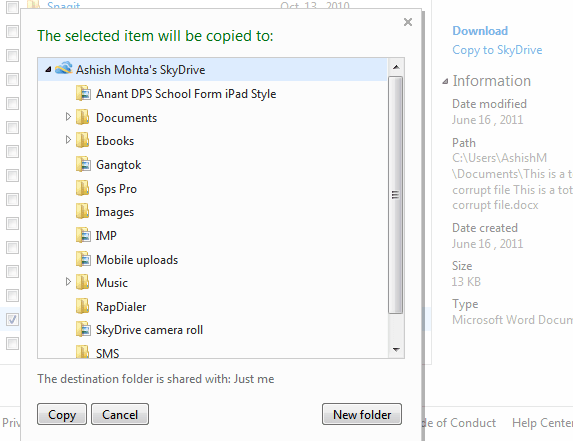
Task: Click the Music folder icon
Action: pyautogui.click(x=83, y=282)
